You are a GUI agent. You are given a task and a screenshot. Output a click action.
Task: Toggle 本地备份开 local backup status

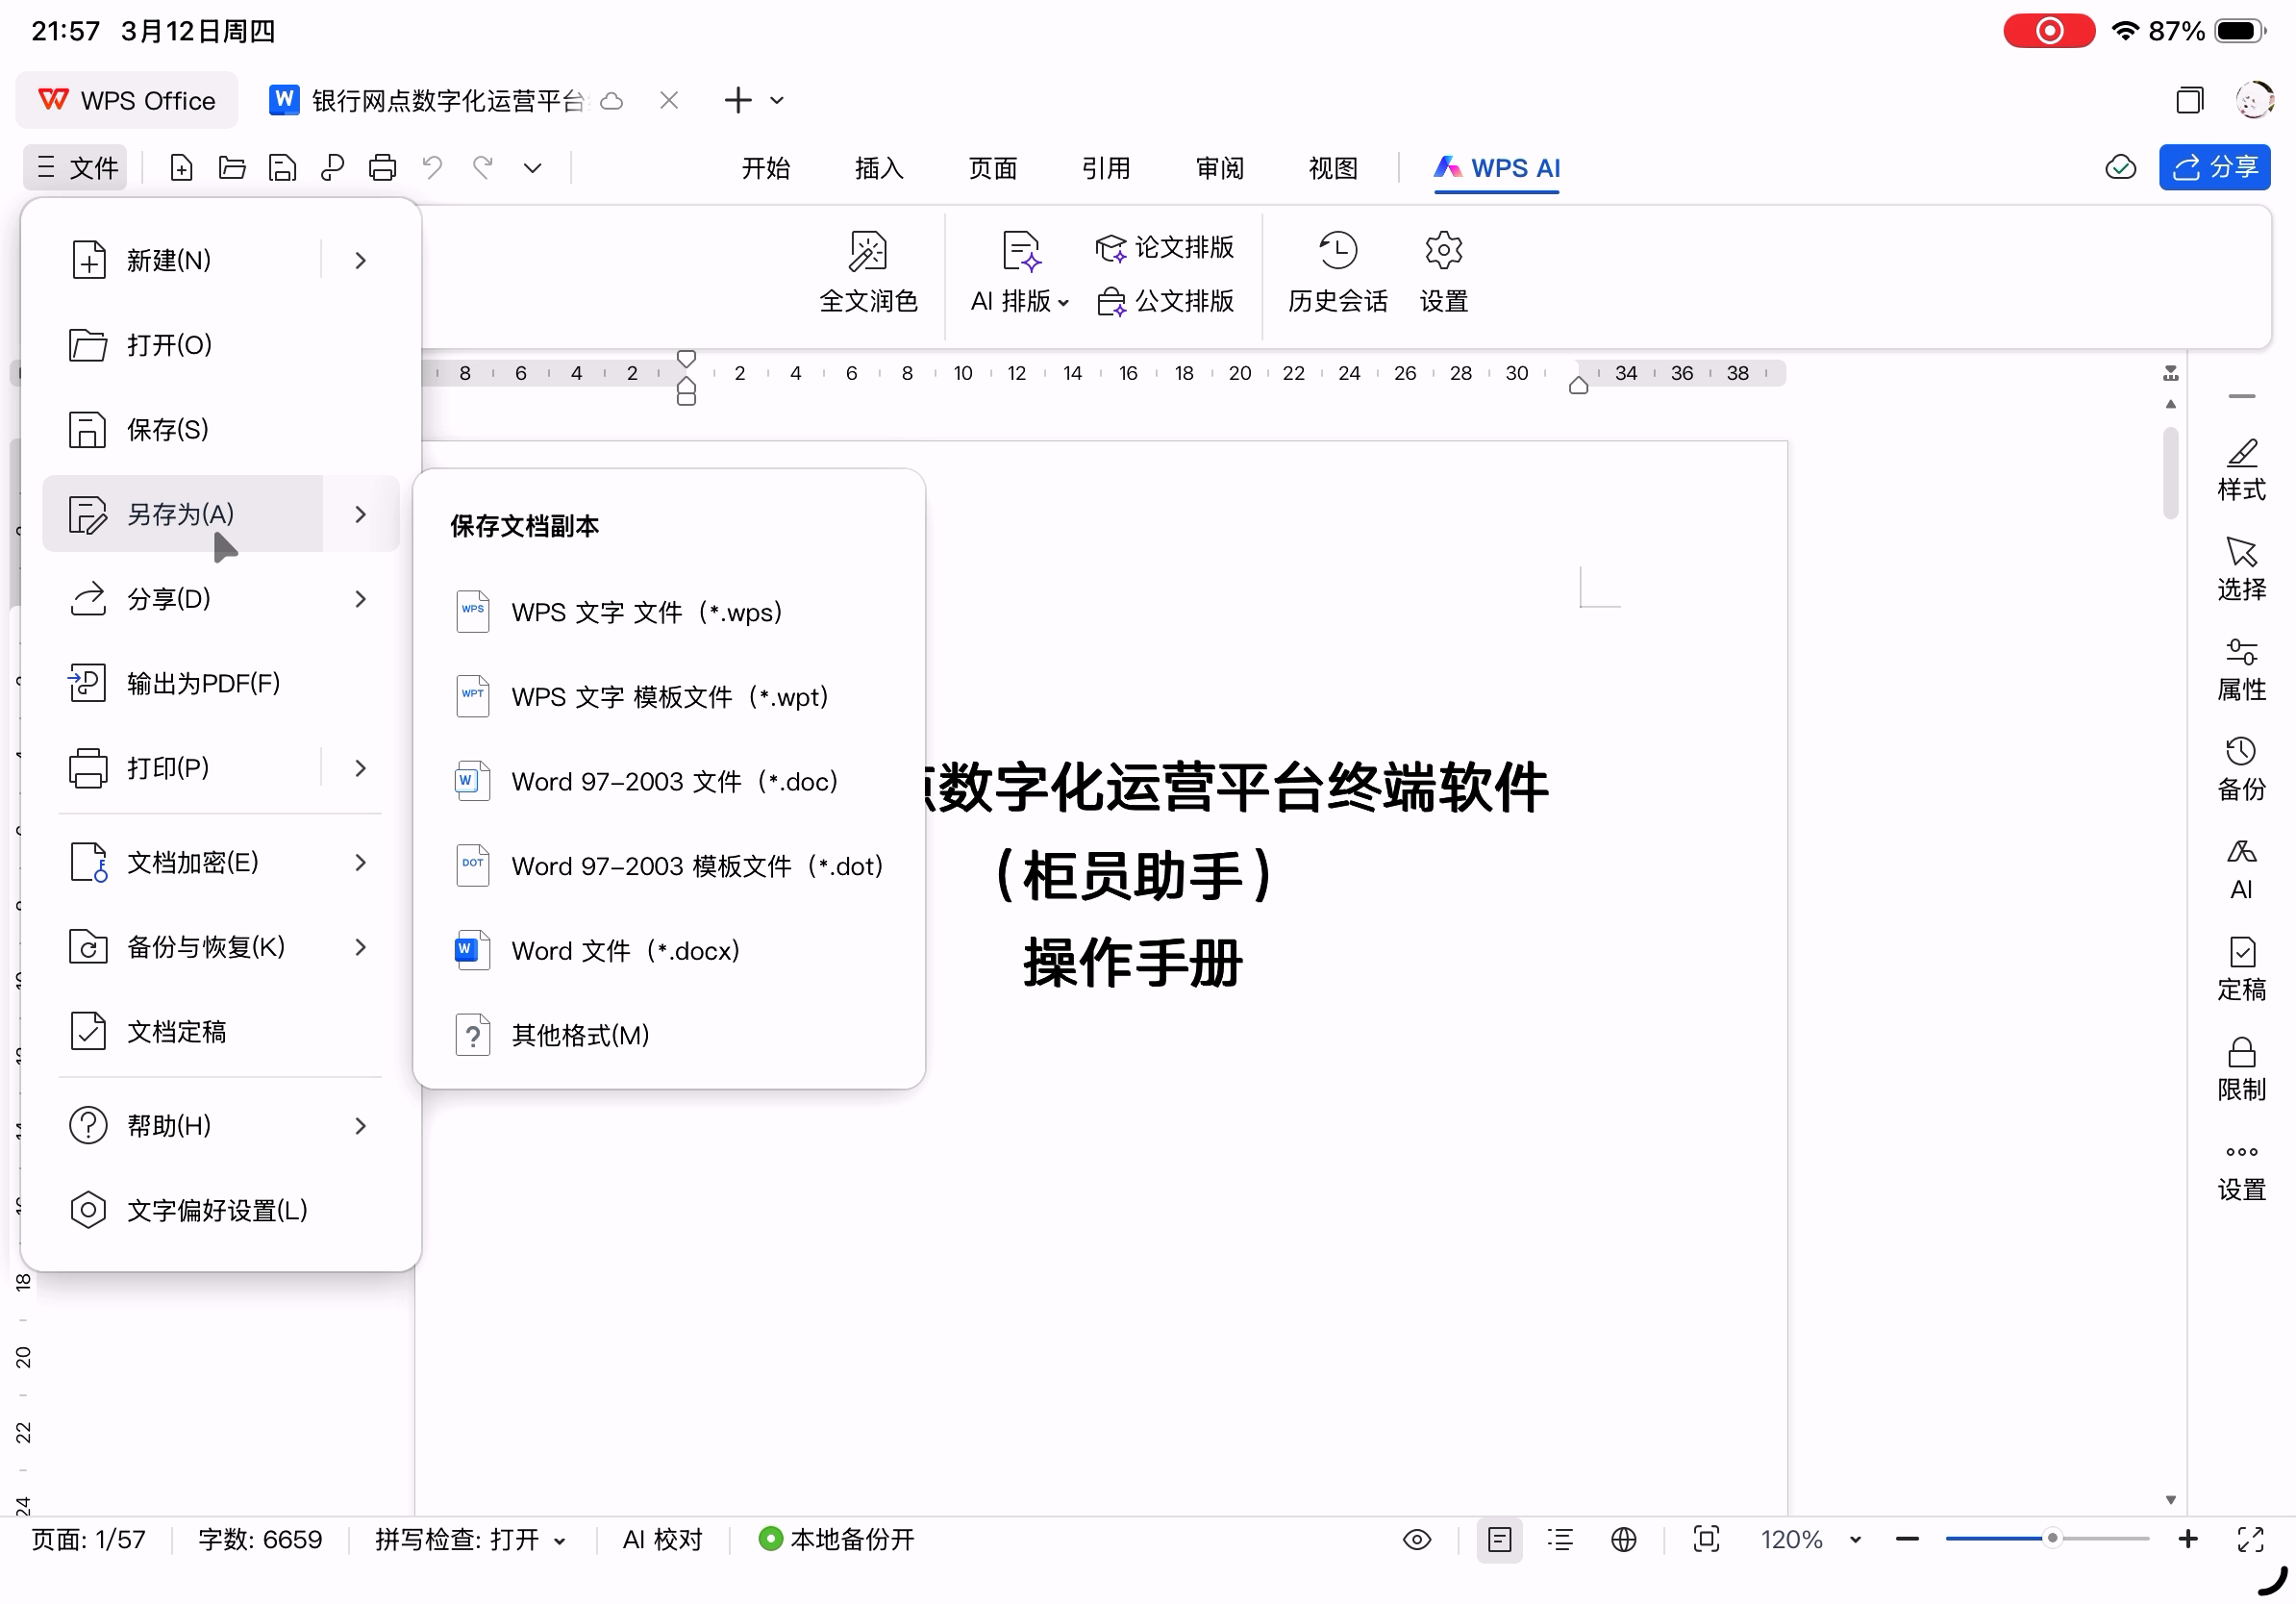pos(836,1539)
